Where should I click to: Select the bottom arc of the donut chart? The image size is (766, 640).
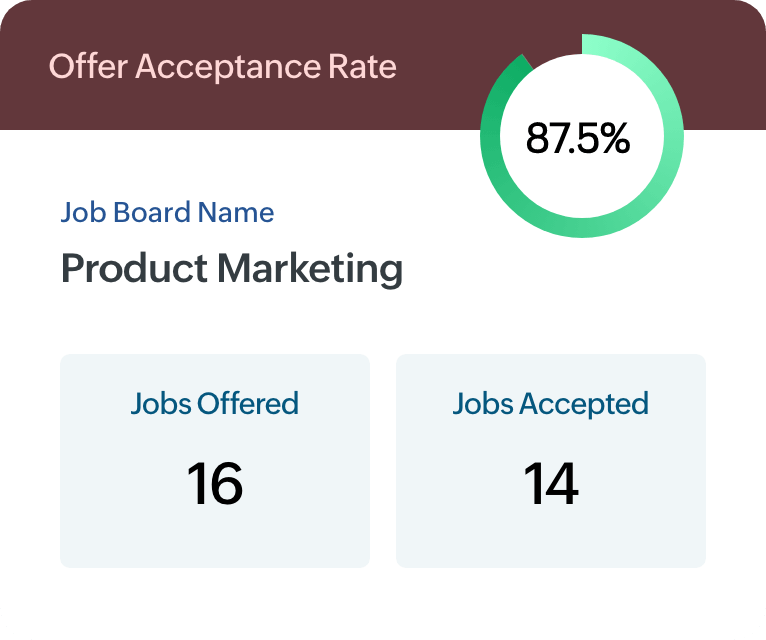(x=582, y=227)
